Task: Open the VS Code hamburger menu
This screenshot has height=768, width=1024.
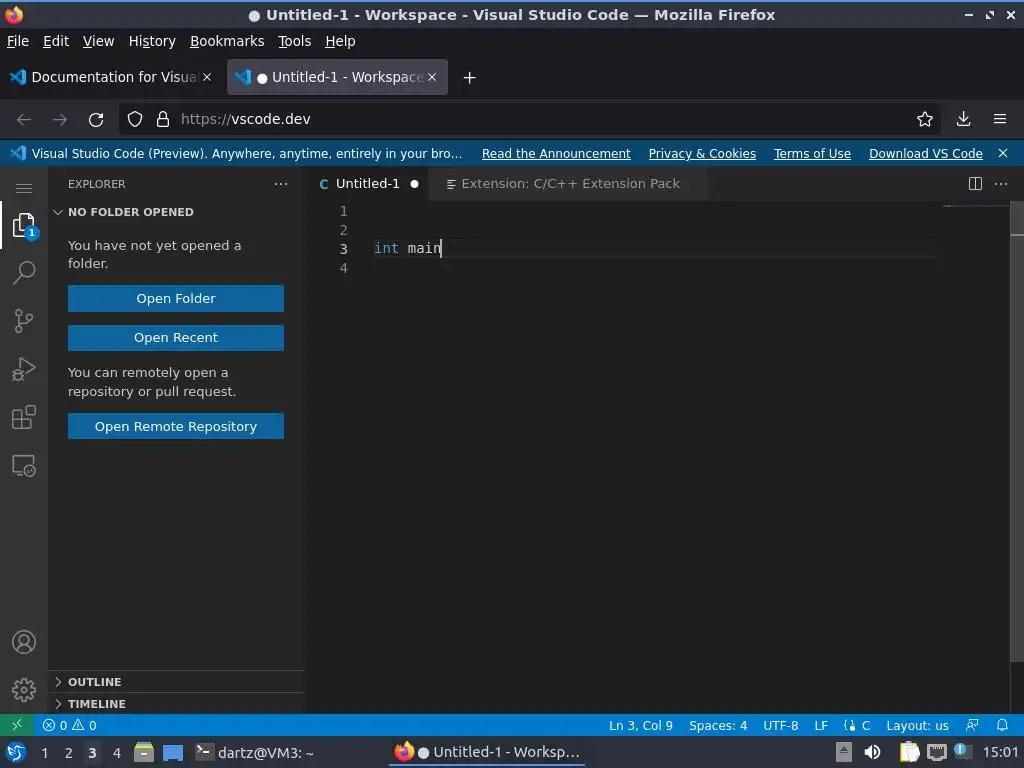Action: [x=24, y=188]
